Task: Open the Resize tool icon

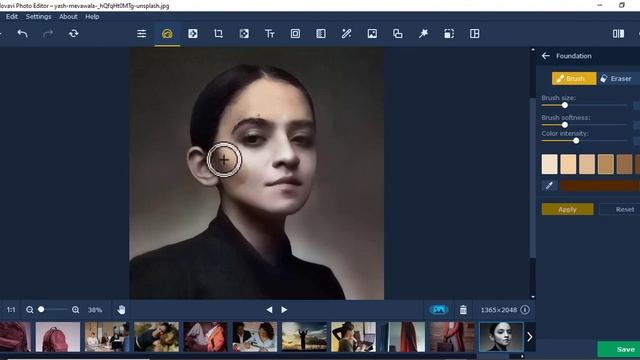Action: click(449, 33)
